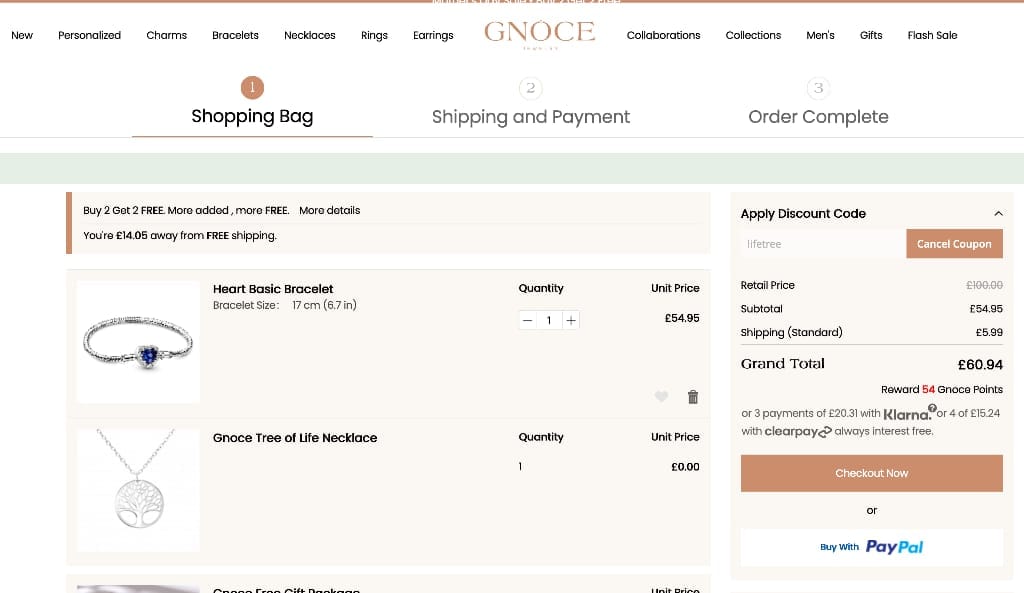
Task: Click the step 2 circle icon
Action: [530, 88]
